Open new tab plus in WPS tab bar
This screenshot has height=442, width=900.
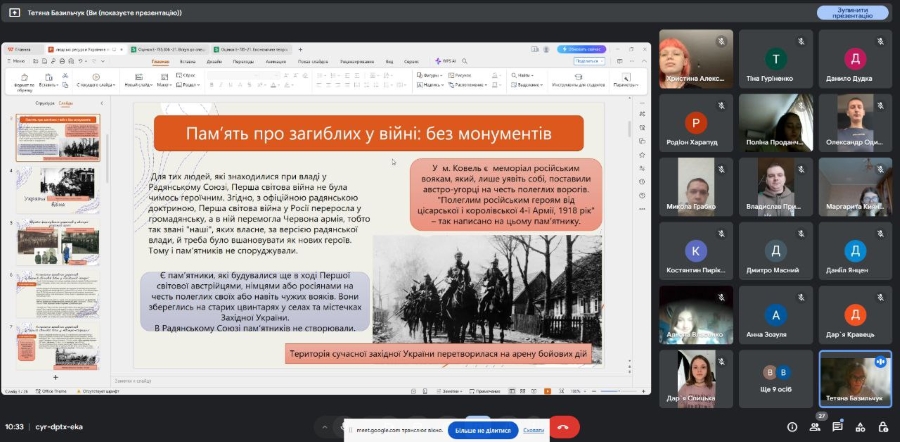[300, 49]
